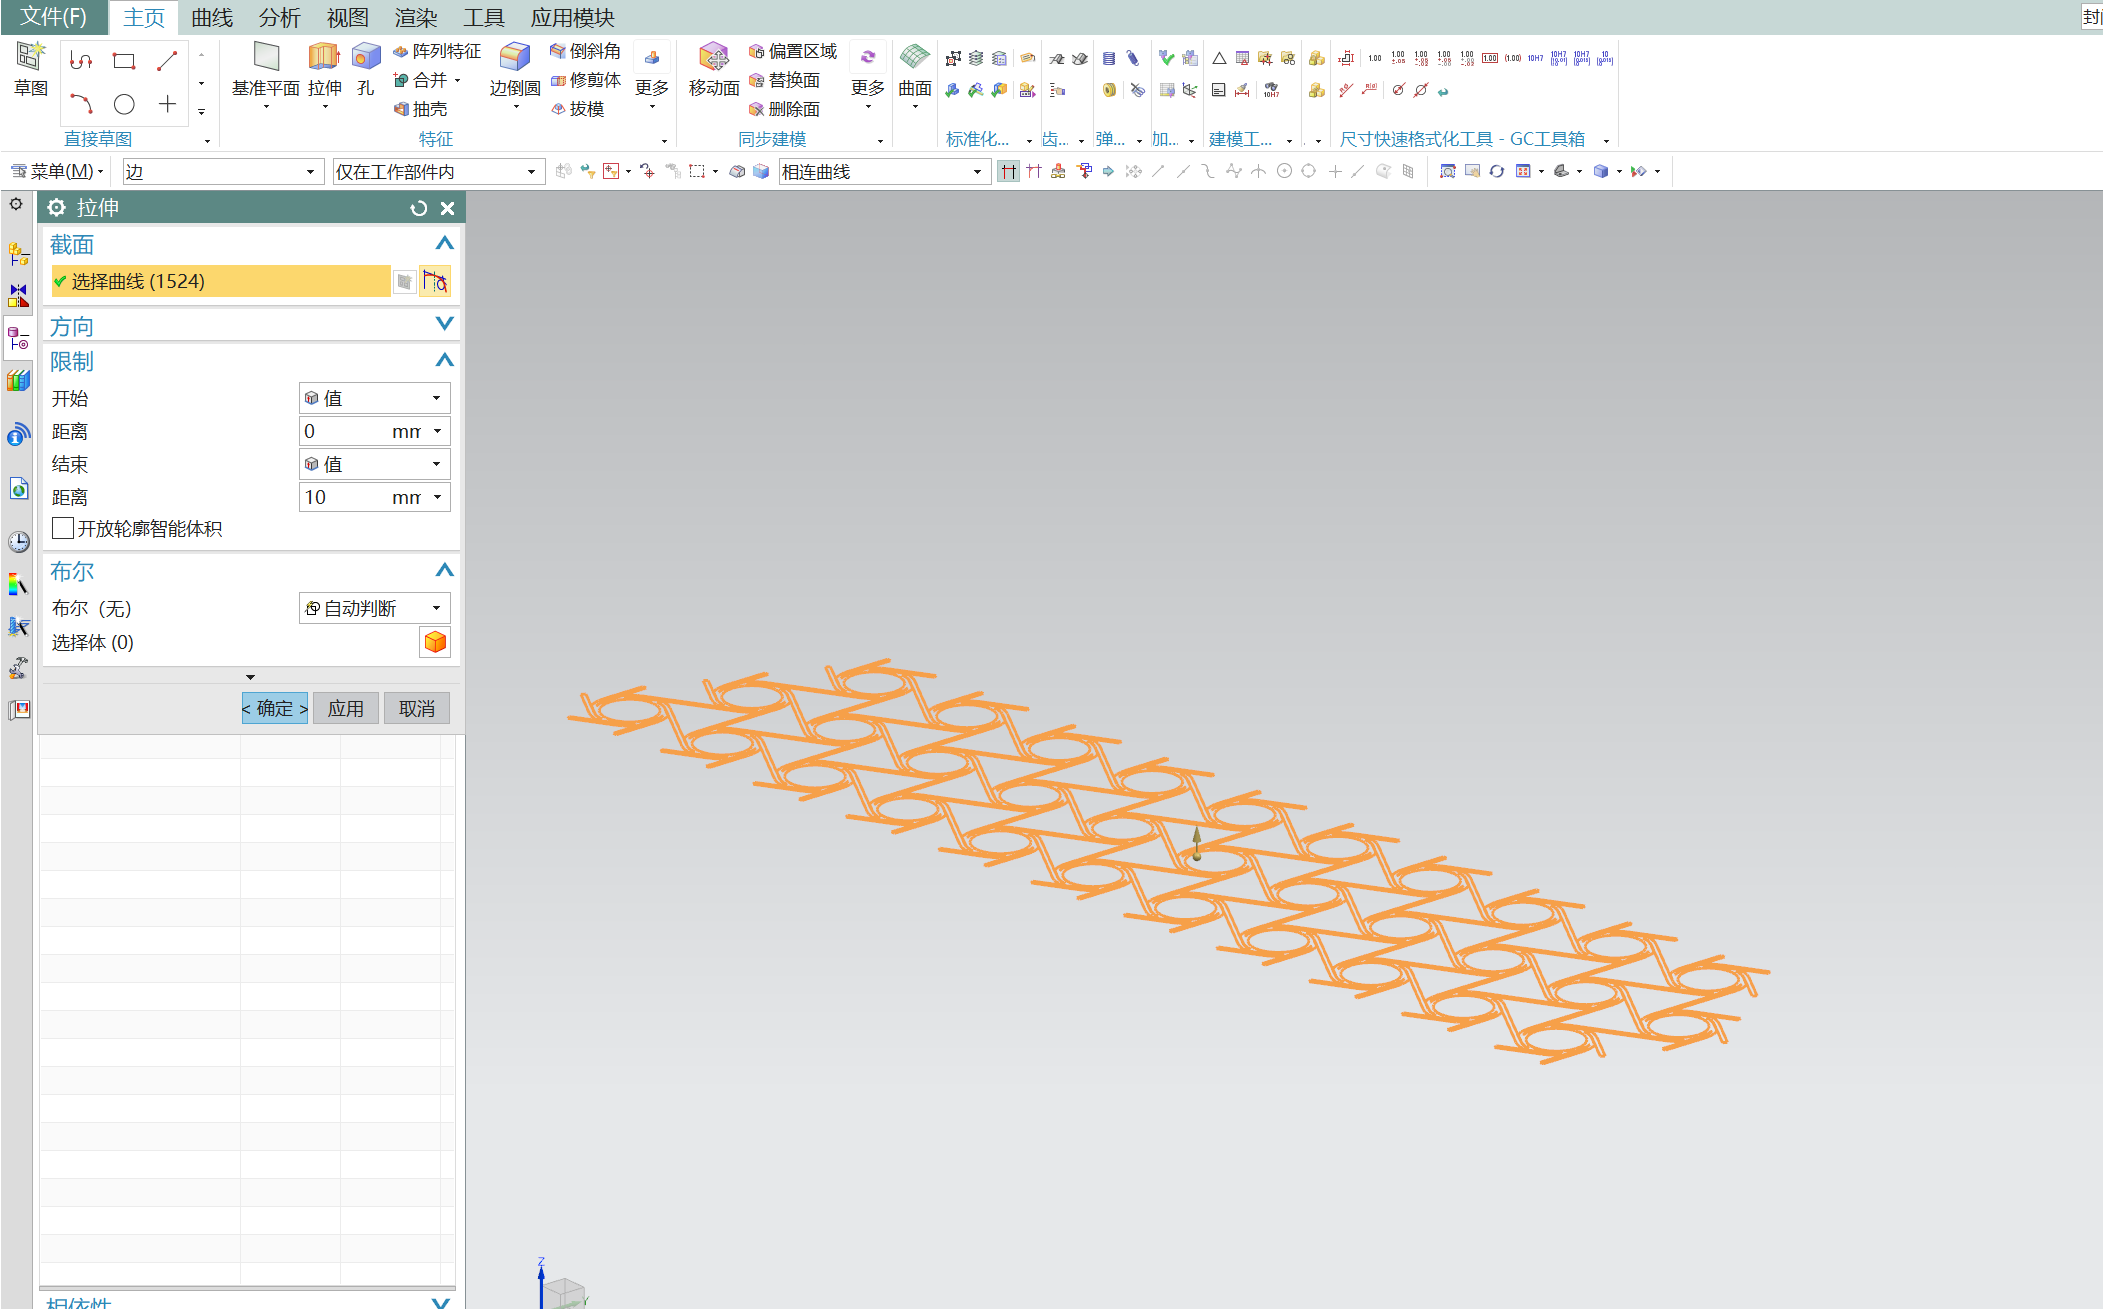Image resolution: width=2103 pixels, height=1309 pixels.
Task: Click the extrude direction arrow handle
Action: click(x=1197, y=842)
